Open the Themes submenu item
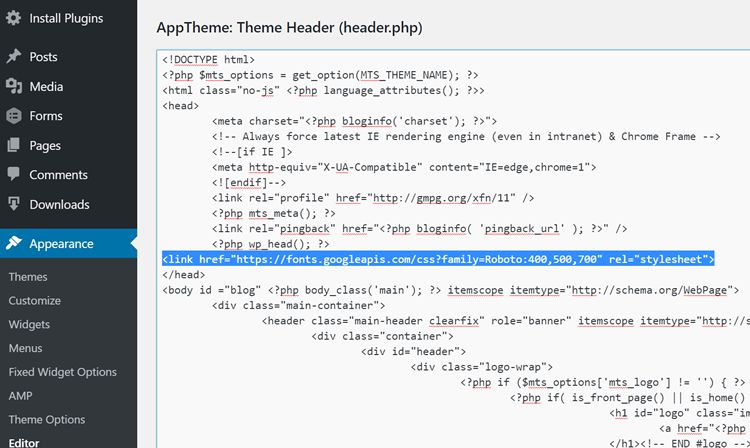Viewport: 750px width, 448px height. 28,277
